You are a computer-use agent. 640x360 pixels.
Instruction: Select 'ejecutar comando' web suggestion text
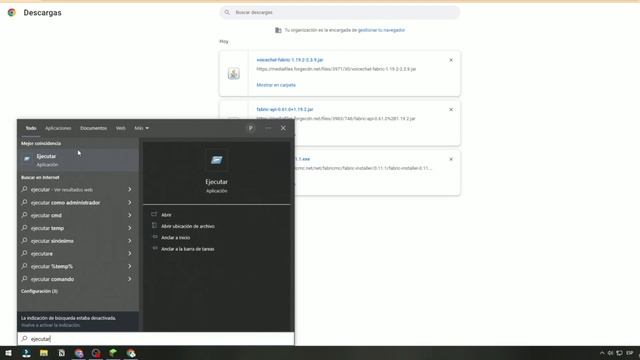tap(52, 279)
